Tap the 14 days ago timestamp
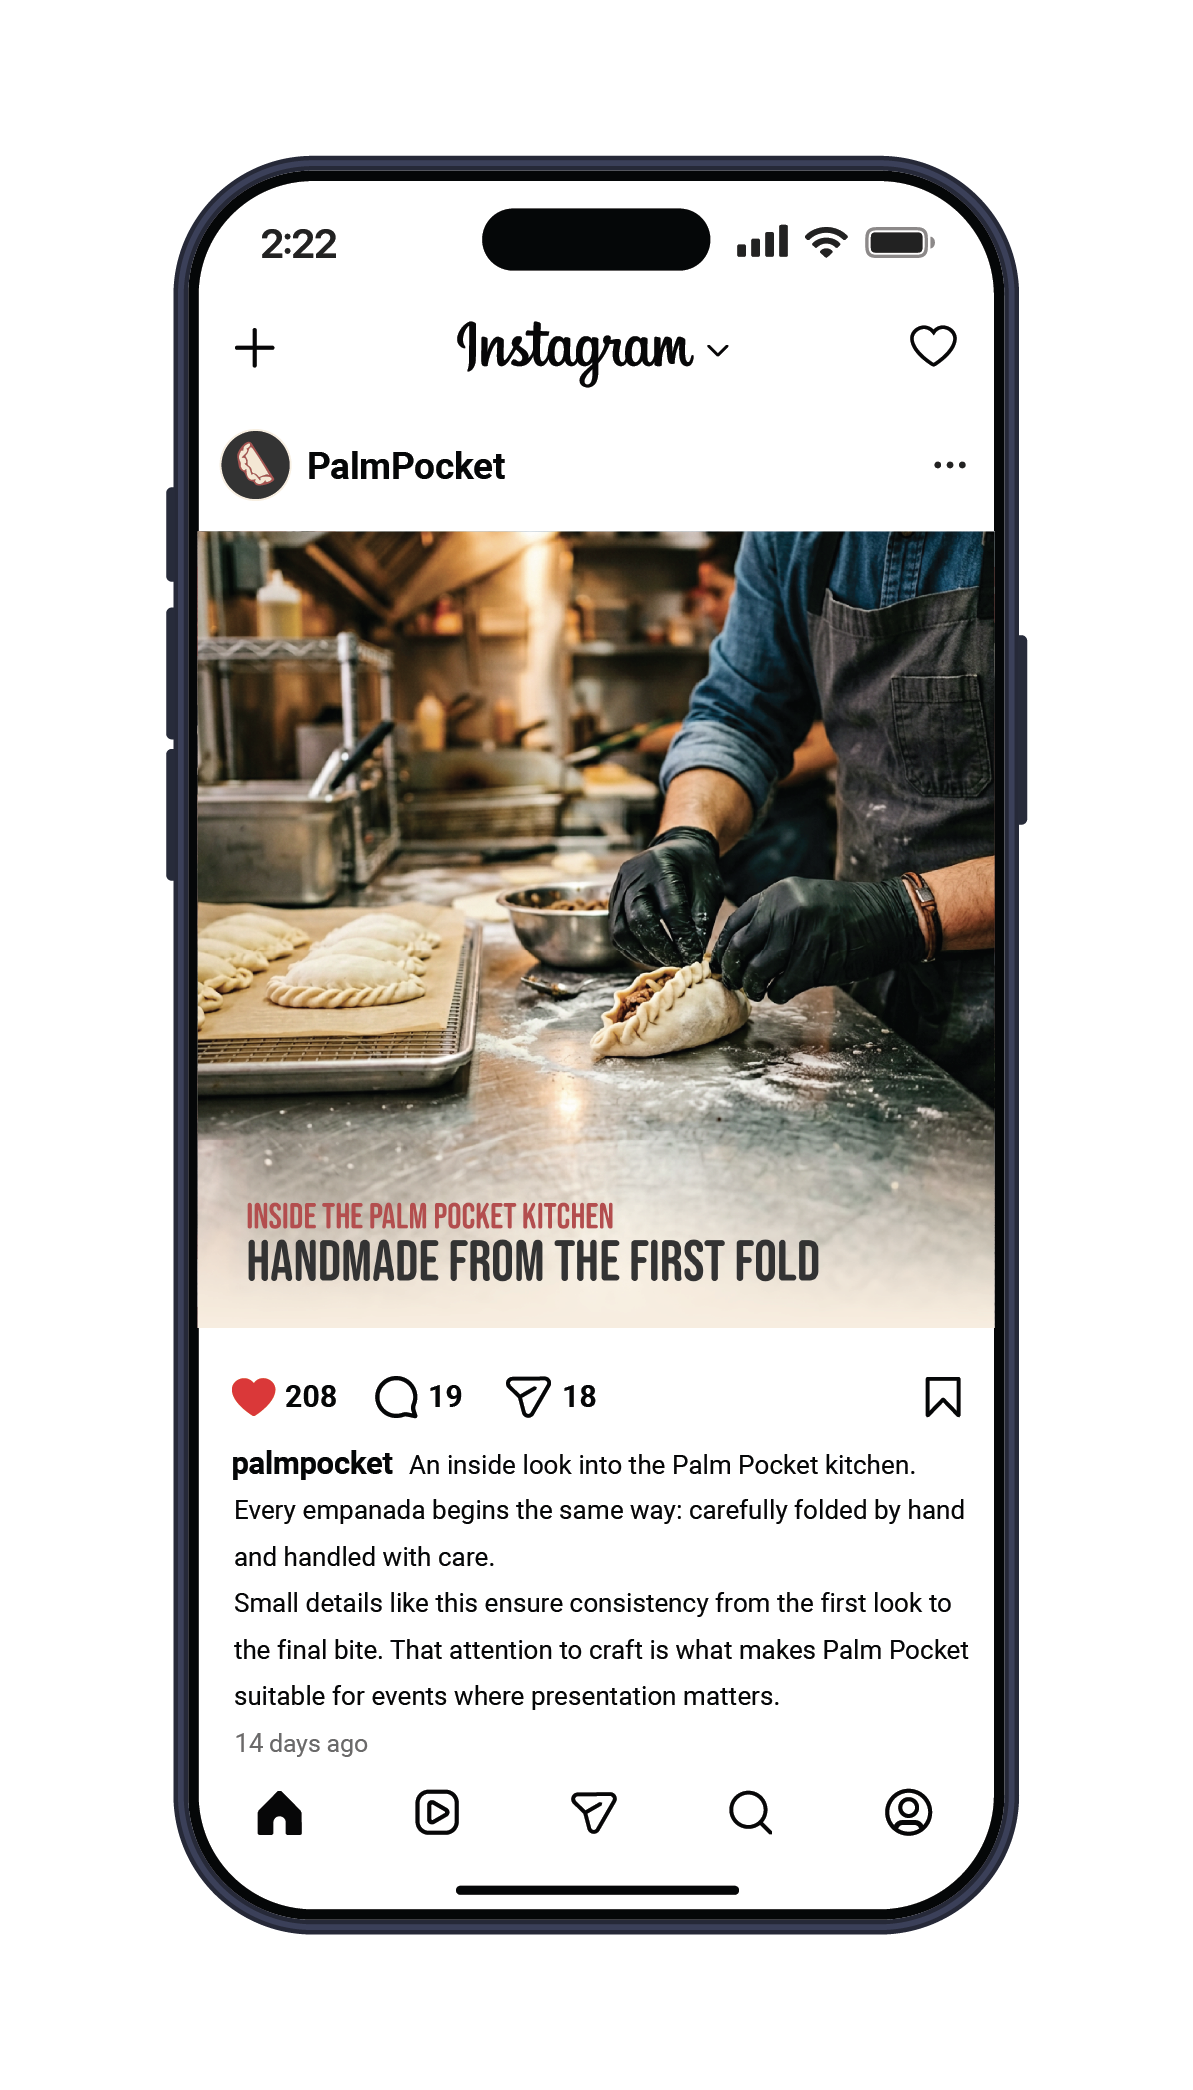 tap(301, 1743)
